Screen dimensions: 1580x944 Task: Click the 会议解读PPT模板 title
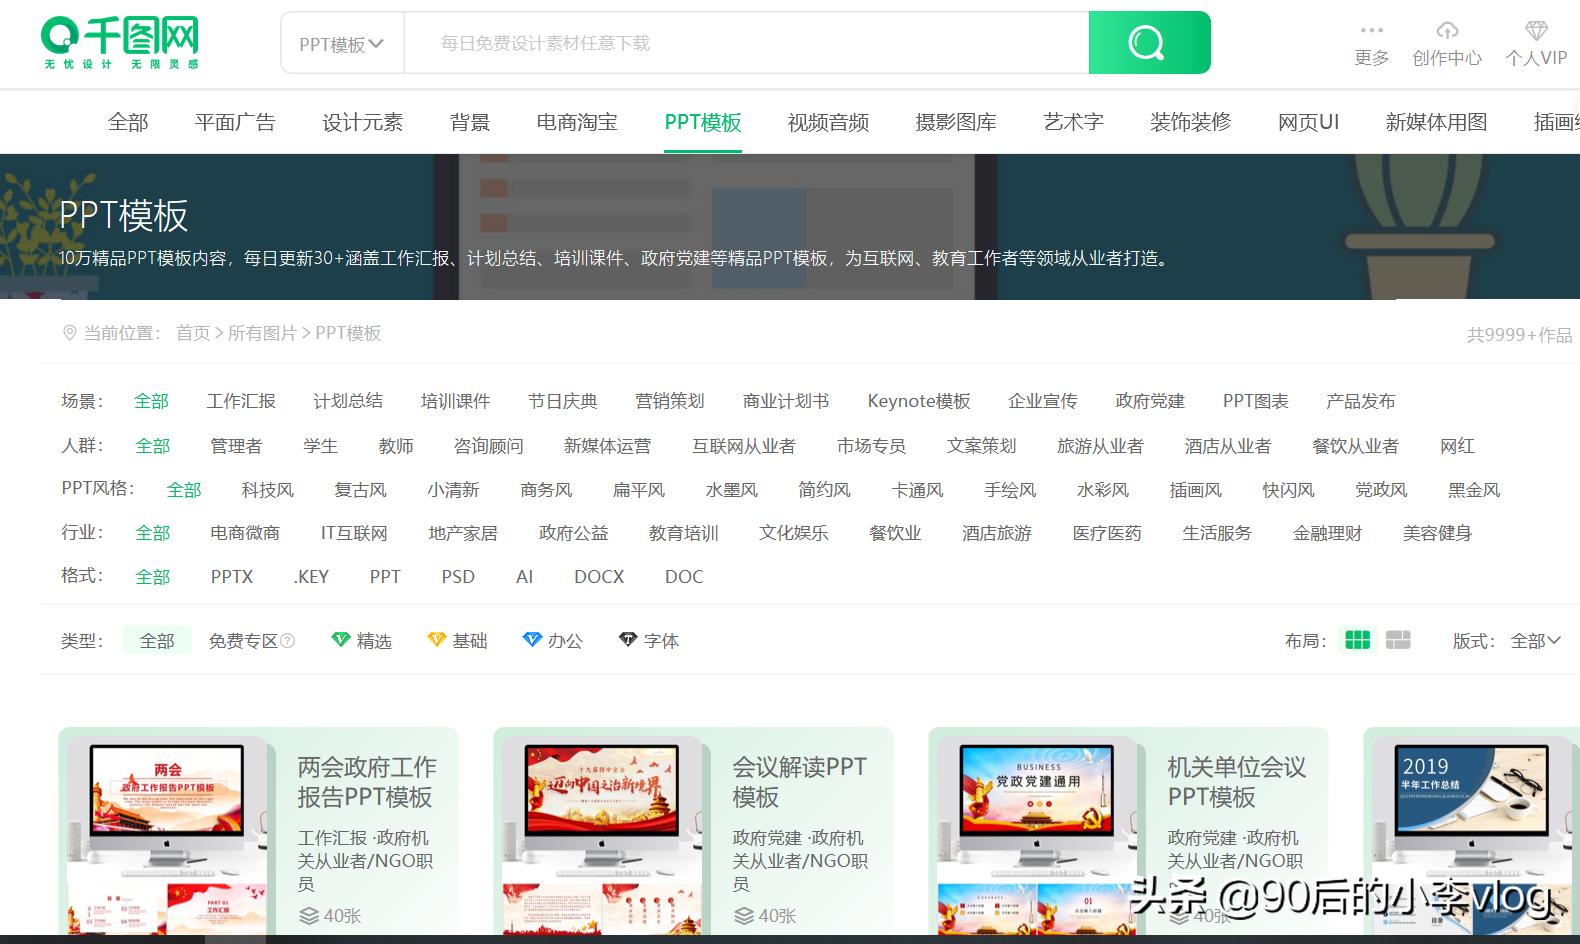pos(799,782)
